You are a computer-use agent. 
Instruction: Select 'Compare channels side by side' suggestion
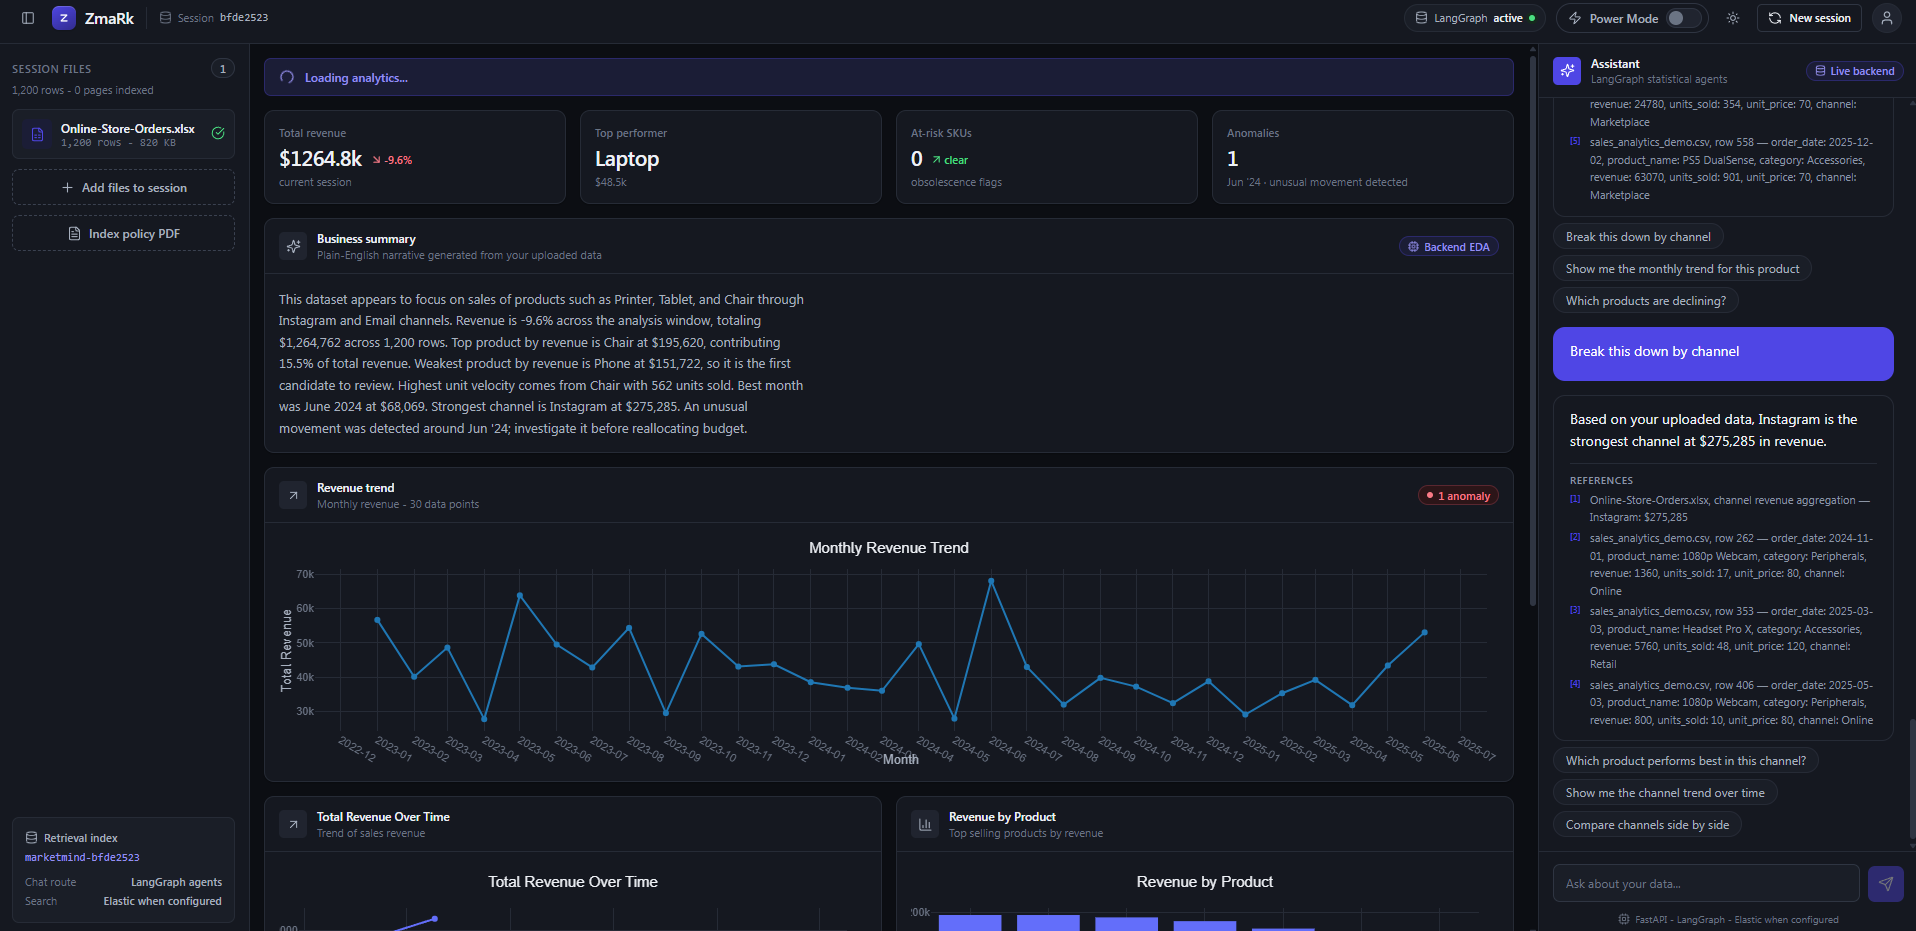(x=1647, y=825)
